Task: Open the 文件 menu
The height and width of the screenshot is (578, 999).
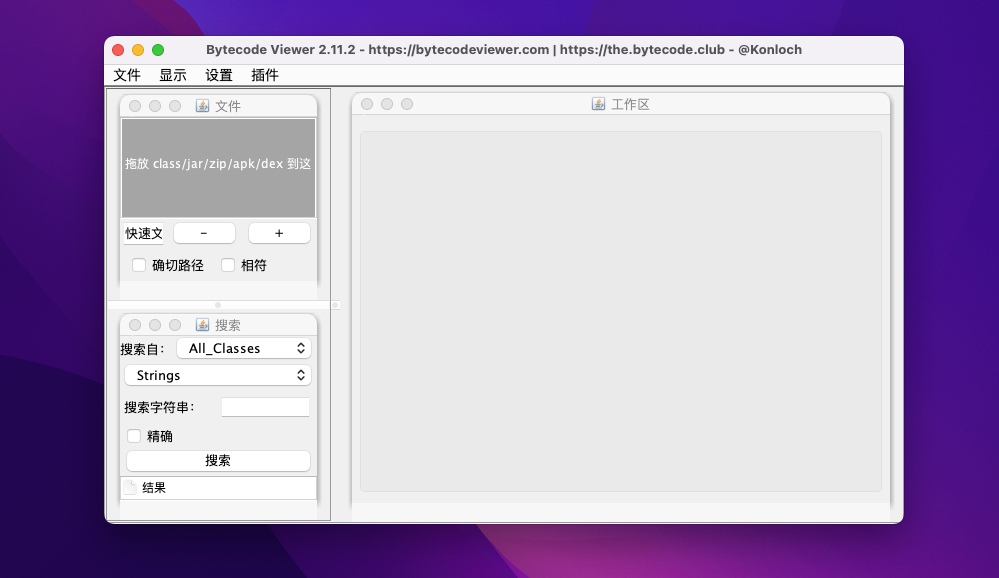Action: coord(127,75)
